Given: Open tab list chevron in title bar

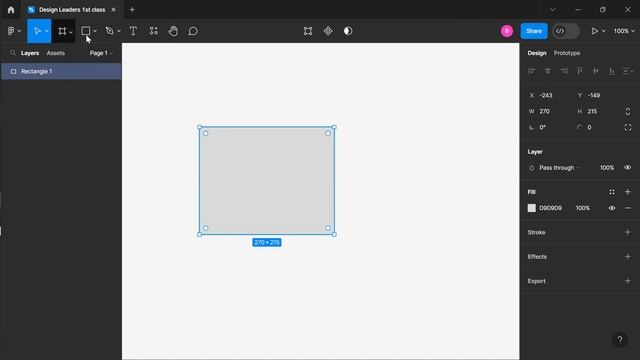Looking at the screenshot, I should [553, 10].
